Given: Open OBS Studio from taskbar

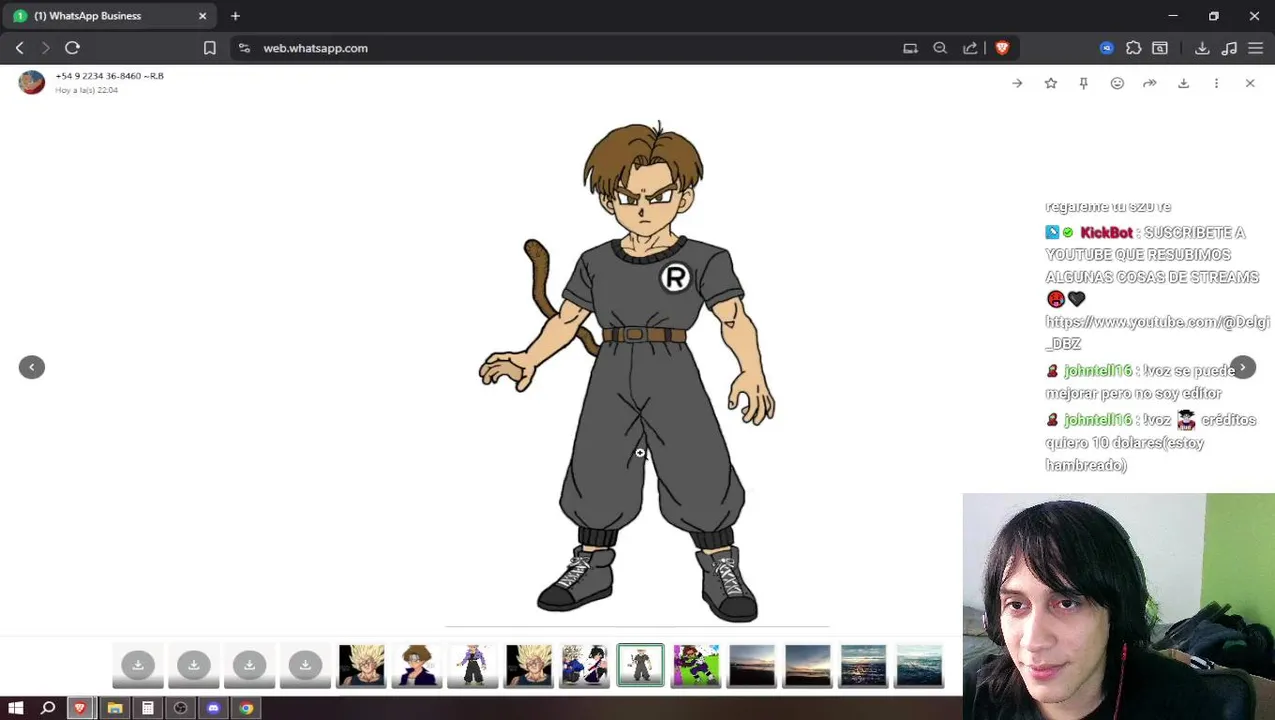Looking at the screenshot, I should tap(180, 708).
